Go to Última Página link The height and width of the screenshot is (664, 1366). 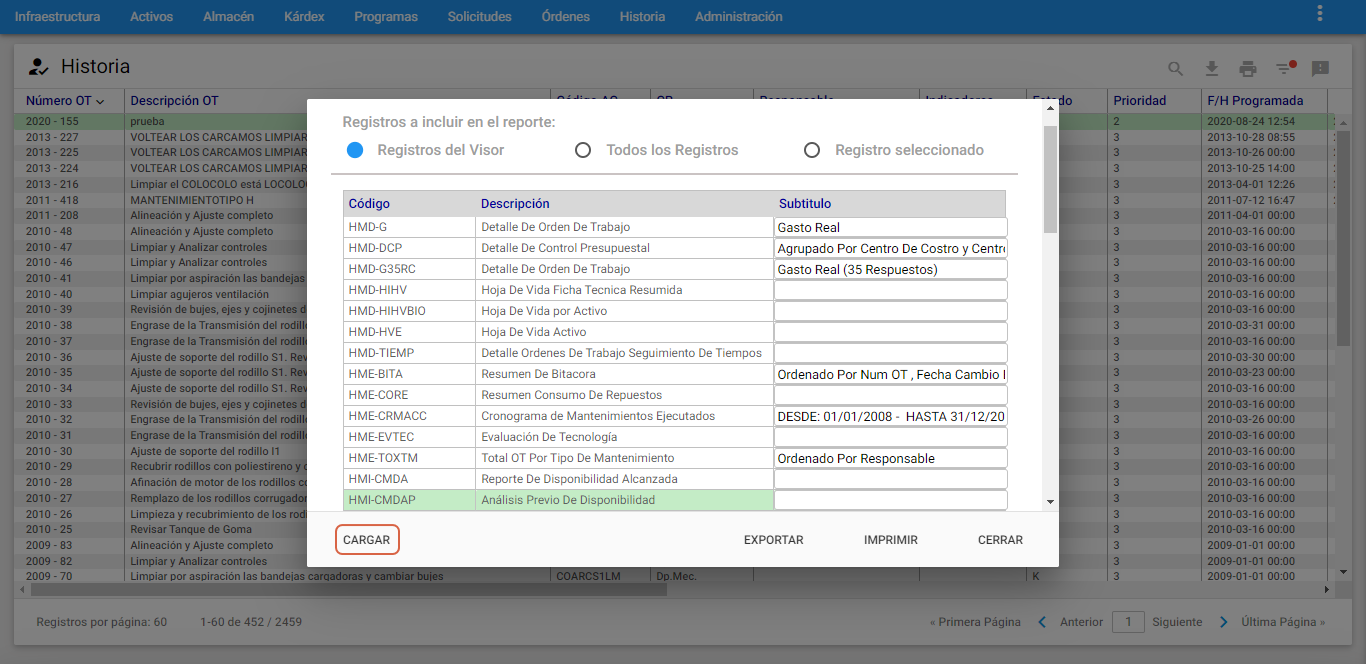1283,622
